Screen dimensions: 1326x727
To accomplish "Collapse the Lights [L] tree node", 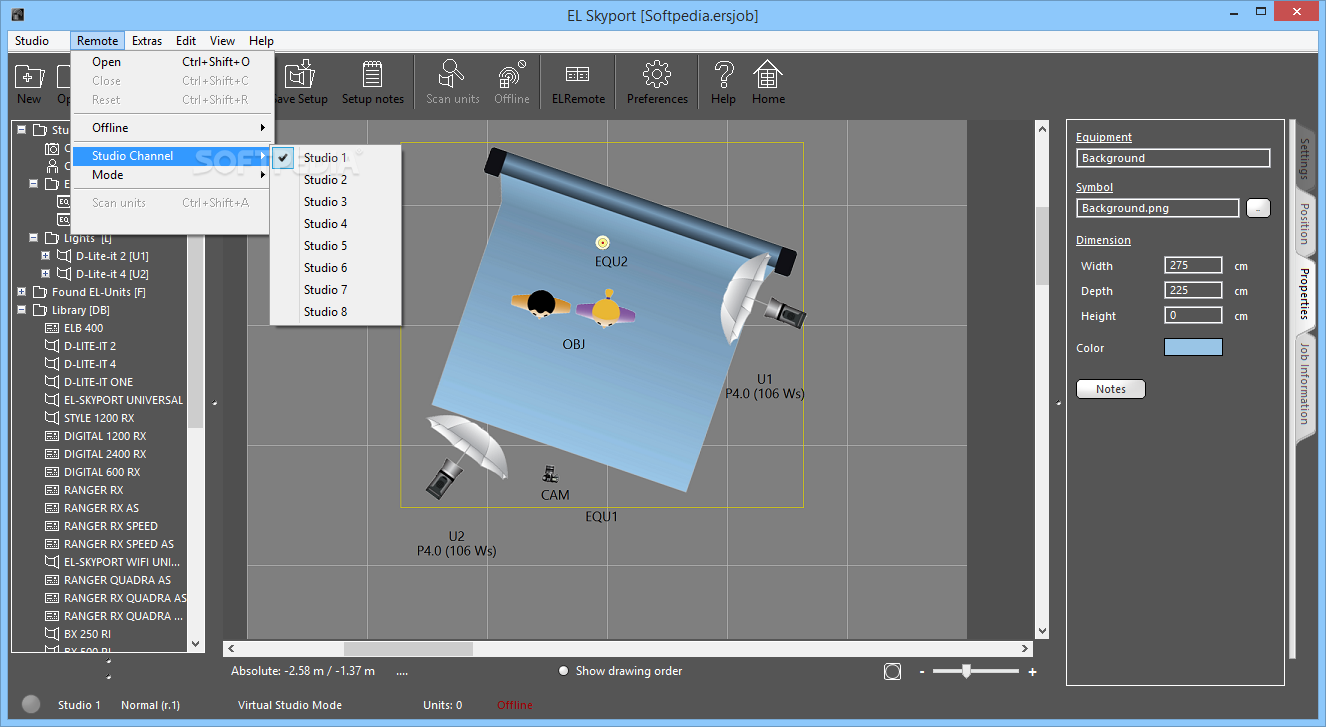I will [x=33, y=238].
